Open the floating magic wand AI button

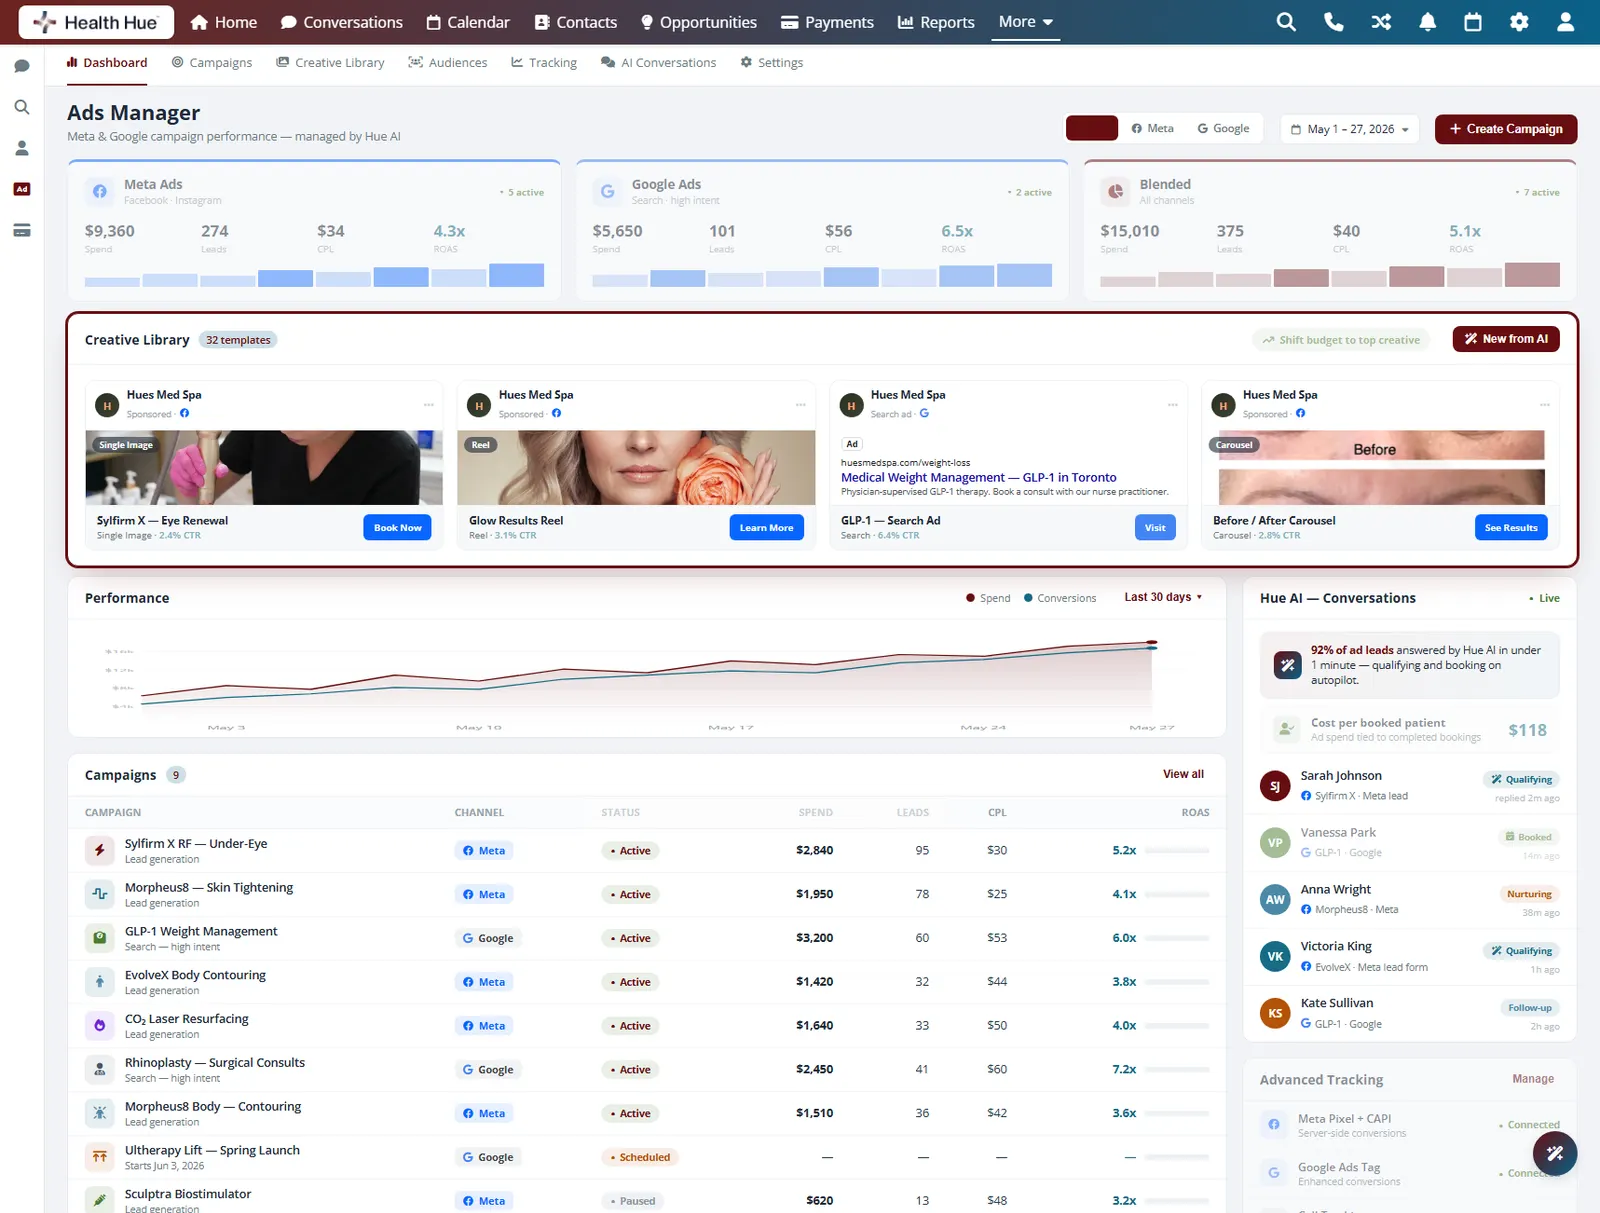pos(1554,1153)
